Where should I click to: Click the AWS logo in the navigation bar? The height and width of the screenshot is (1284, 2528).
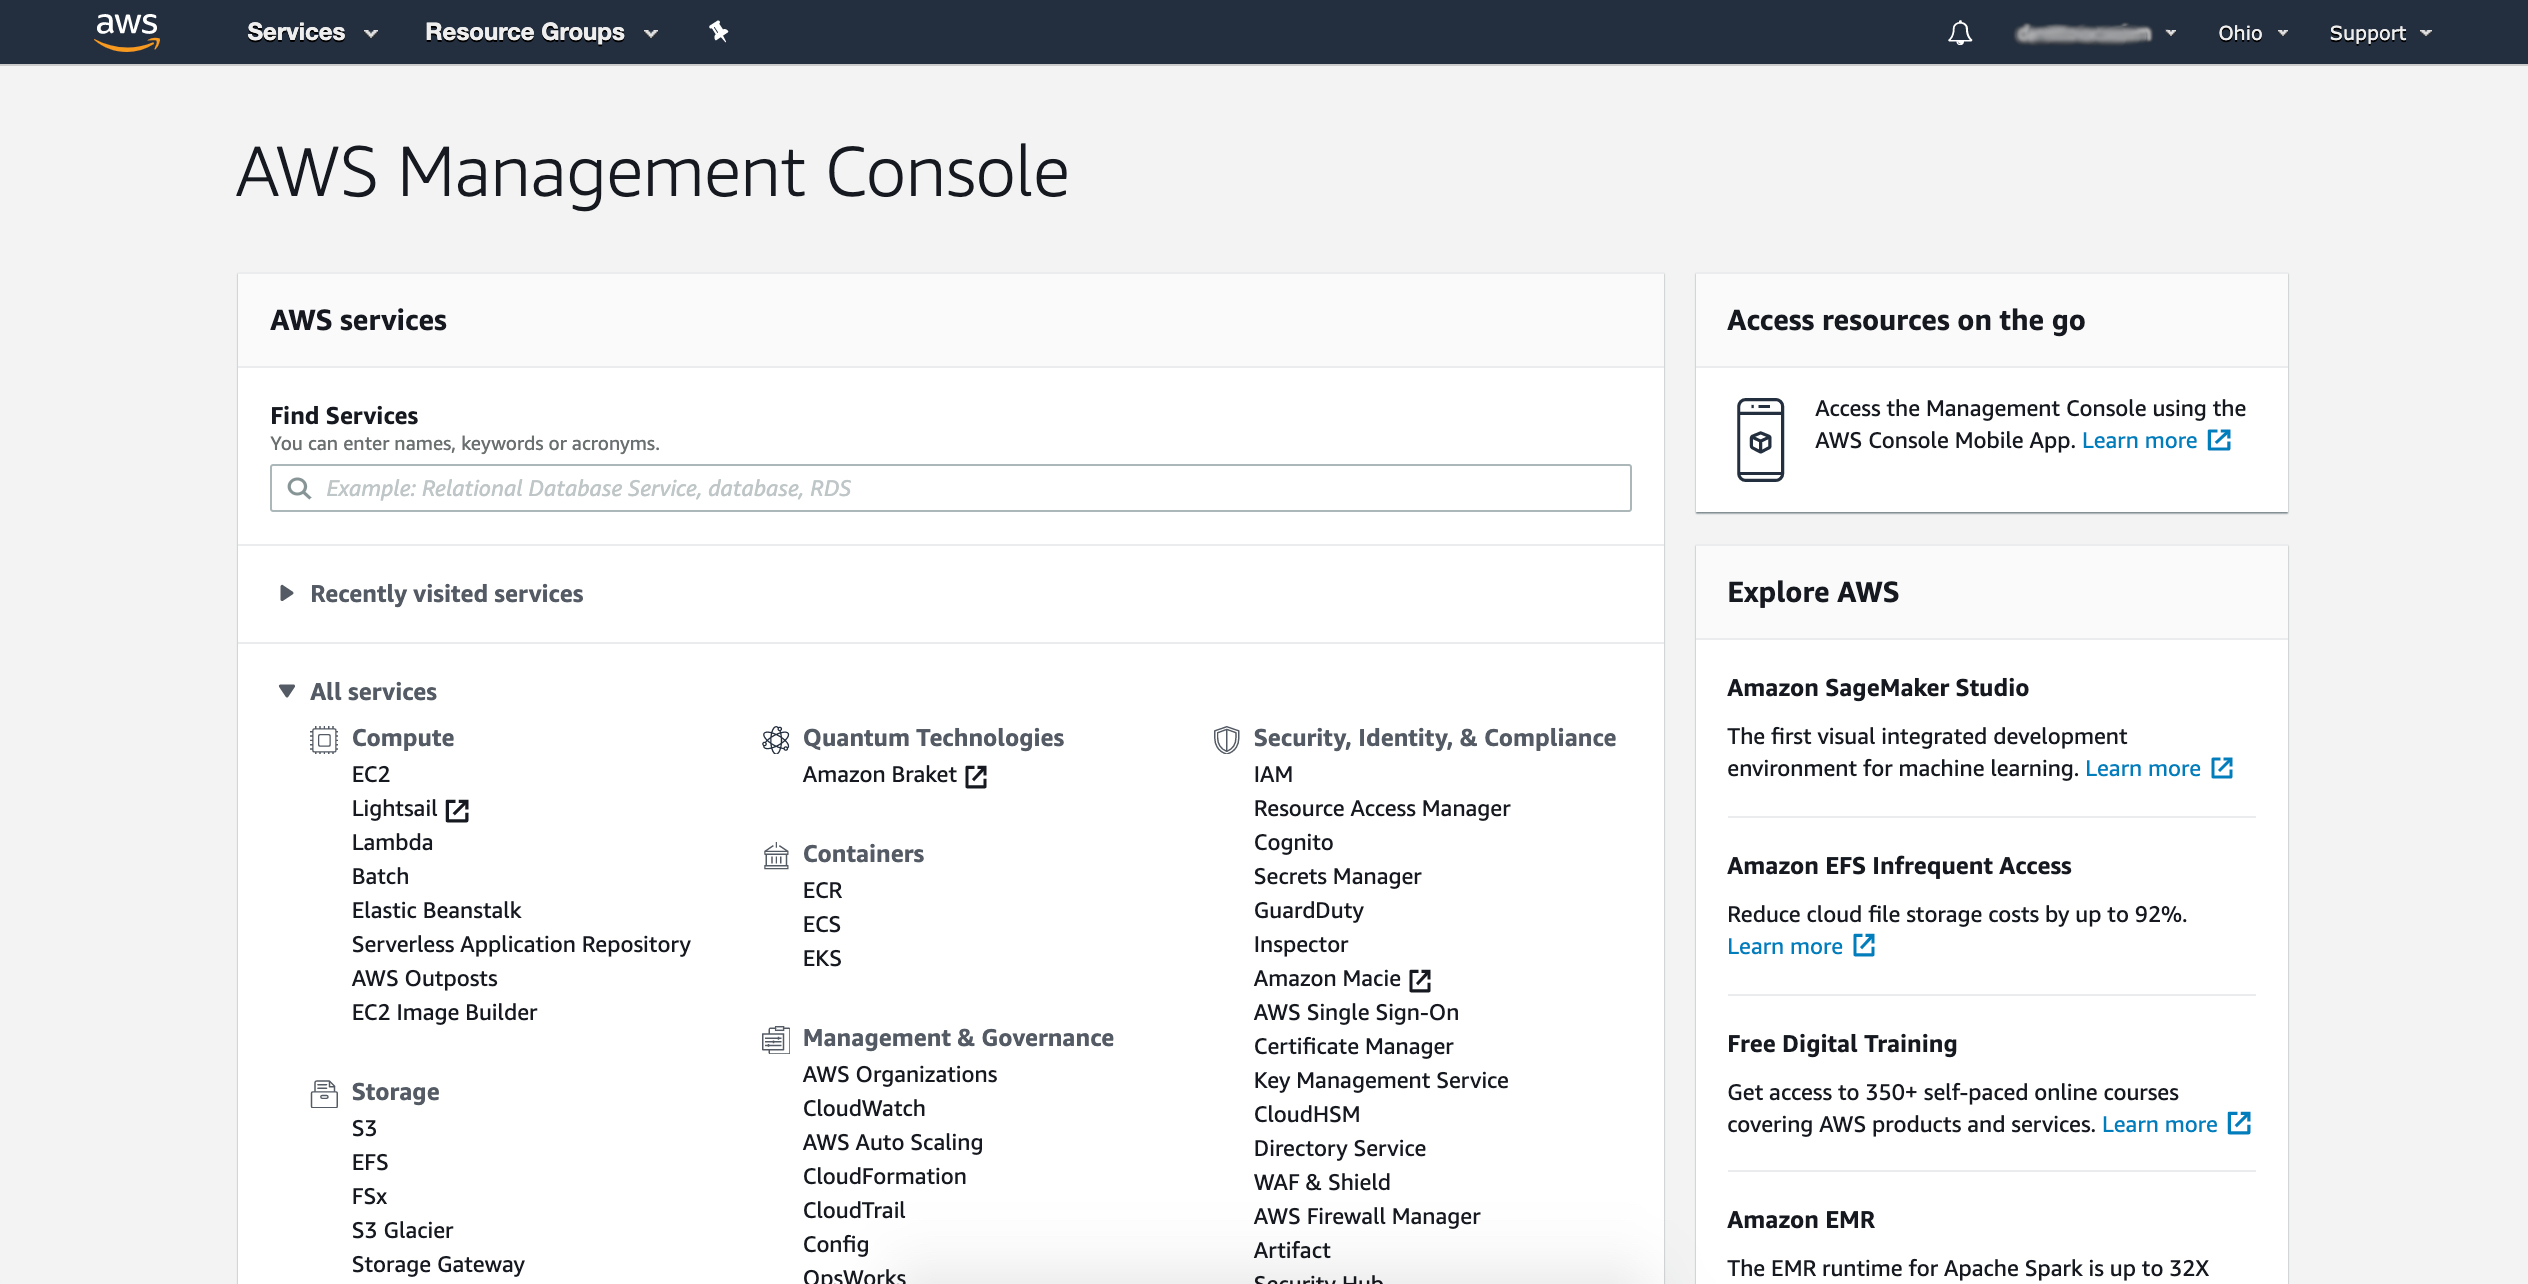click(x=126, y=31)
